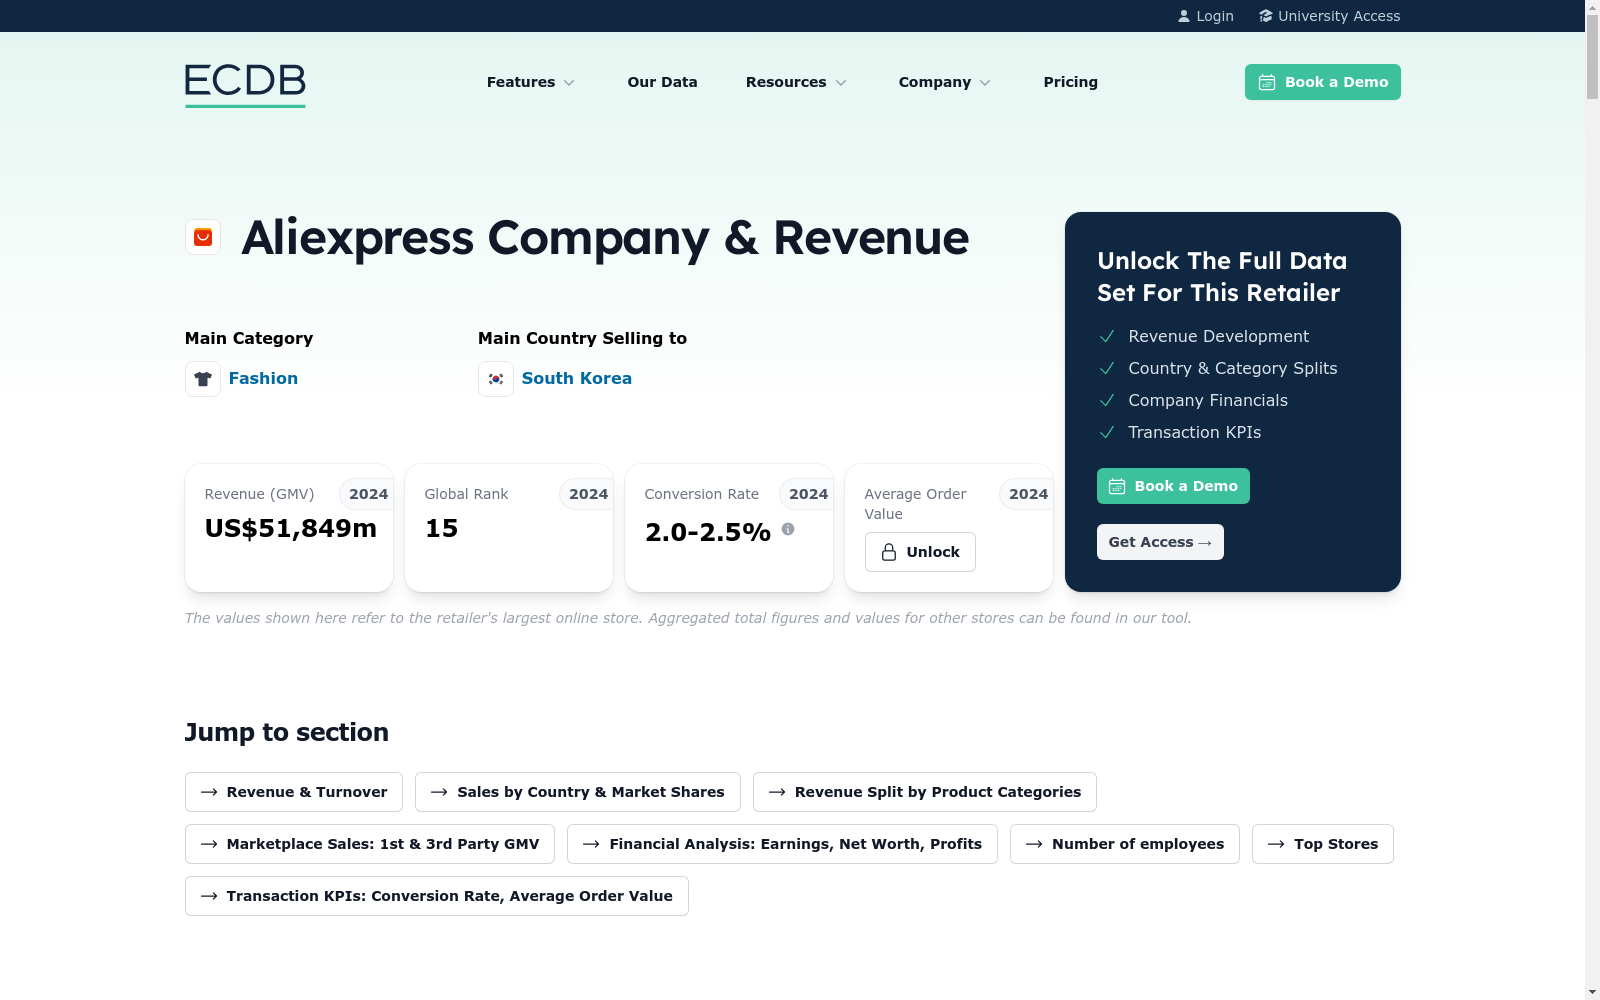Click the 2024 badge on Average Order Value
Viewport: 1600px width, 1000px height.
coord(1026,494)
